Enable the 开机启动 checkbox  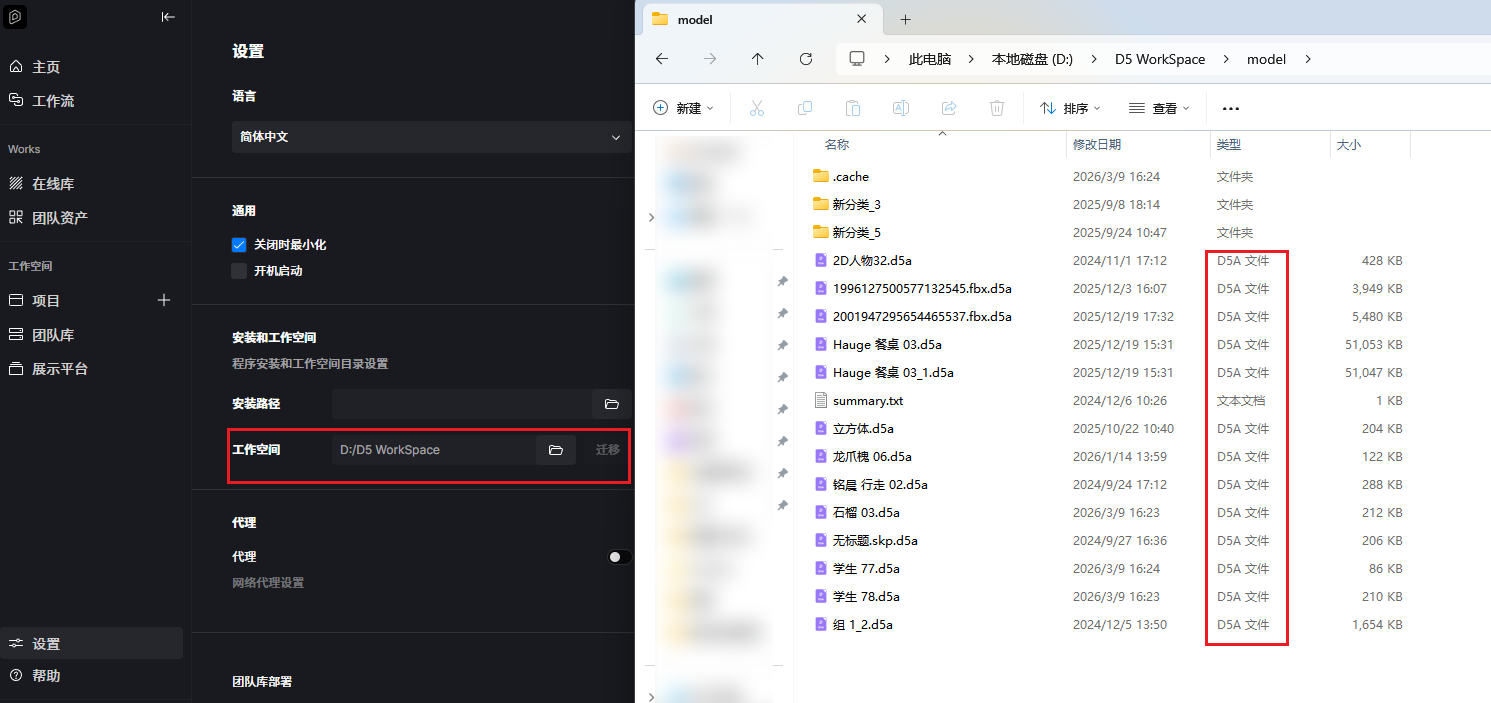(x=239, y=271)
